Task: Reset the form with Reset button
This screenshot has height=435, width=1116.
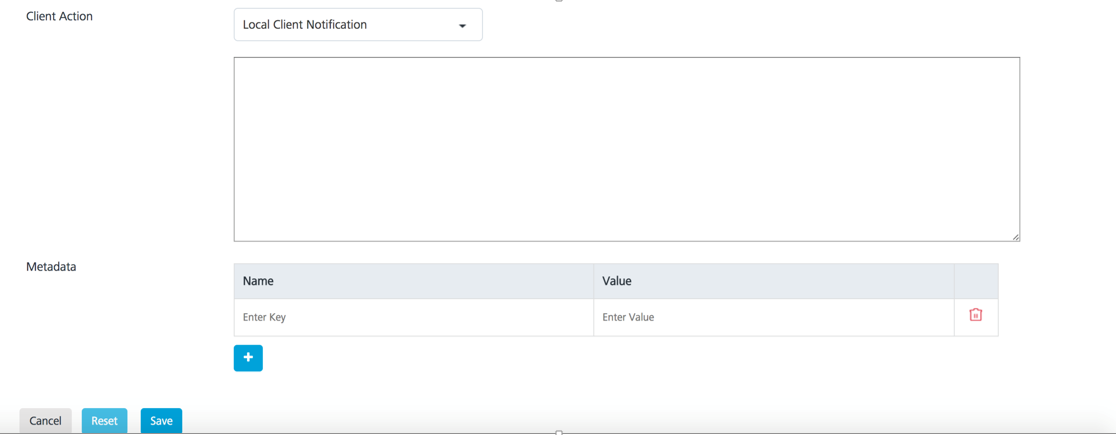Action: [x=104, y=421]
